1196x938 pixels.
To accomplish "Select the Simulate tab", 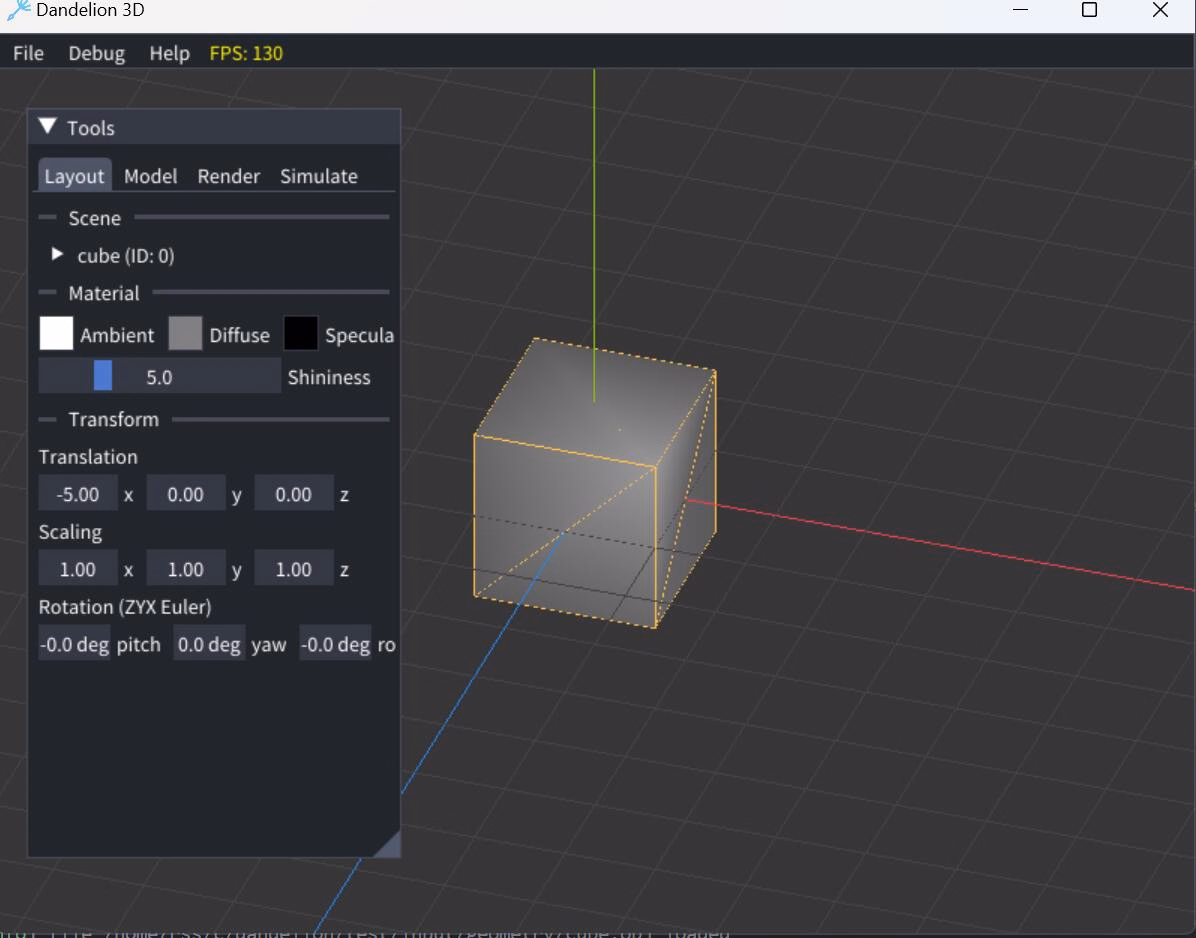I will (x=319, y=176).
